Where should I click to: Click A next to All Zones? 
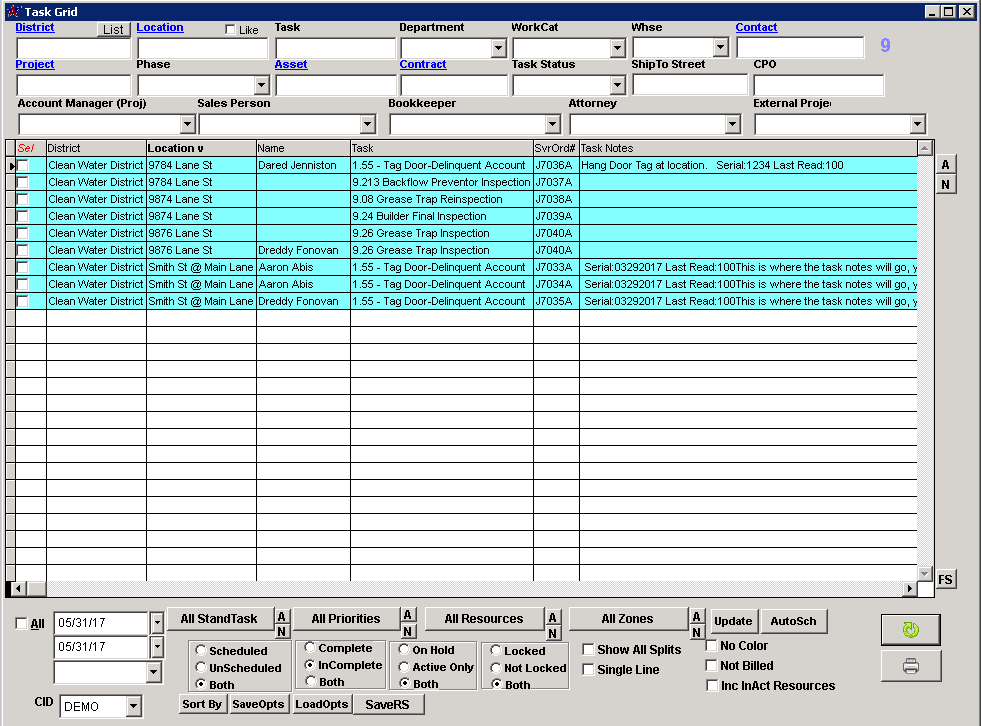[696, 616]
